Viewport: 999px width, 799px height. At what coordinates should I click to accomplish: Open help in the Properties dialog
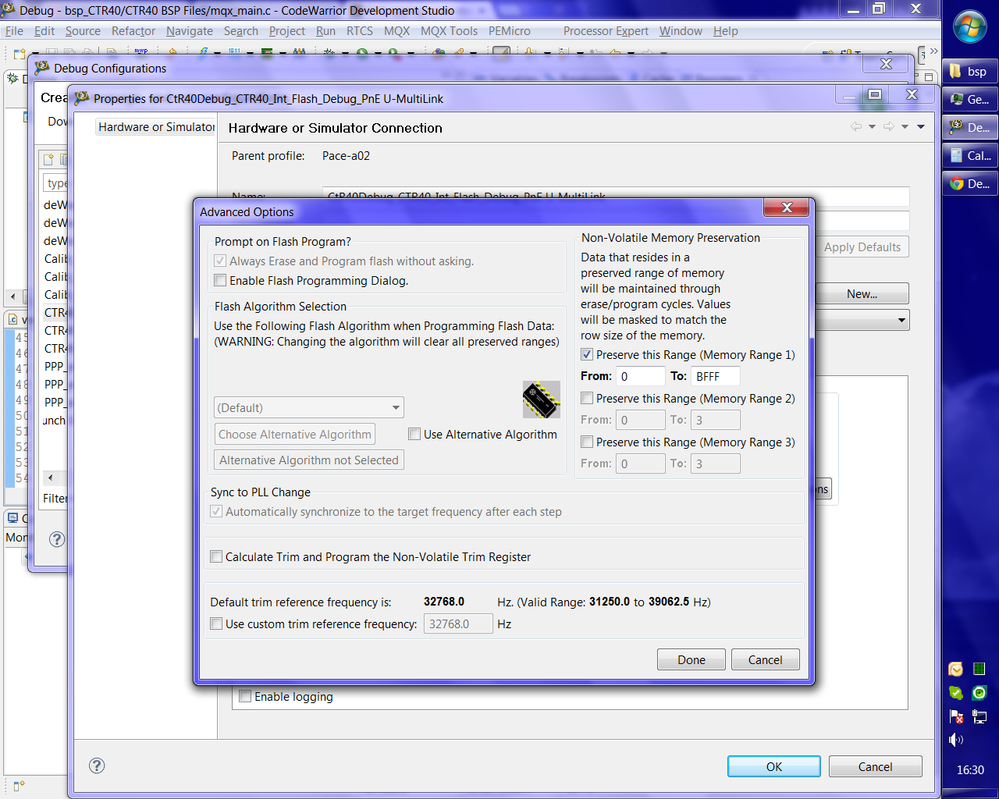tap(97, 766)
